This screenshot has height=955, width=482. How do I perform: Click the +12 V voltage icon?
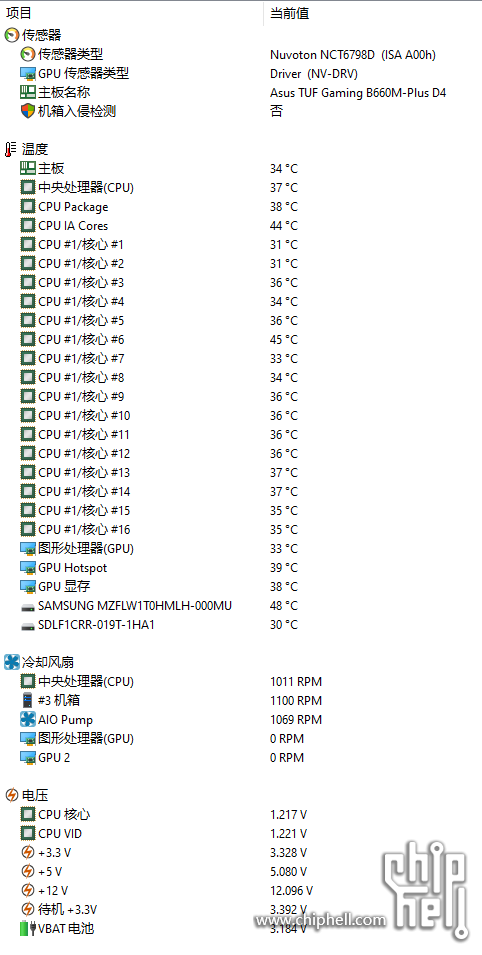(x=28, y=891)
